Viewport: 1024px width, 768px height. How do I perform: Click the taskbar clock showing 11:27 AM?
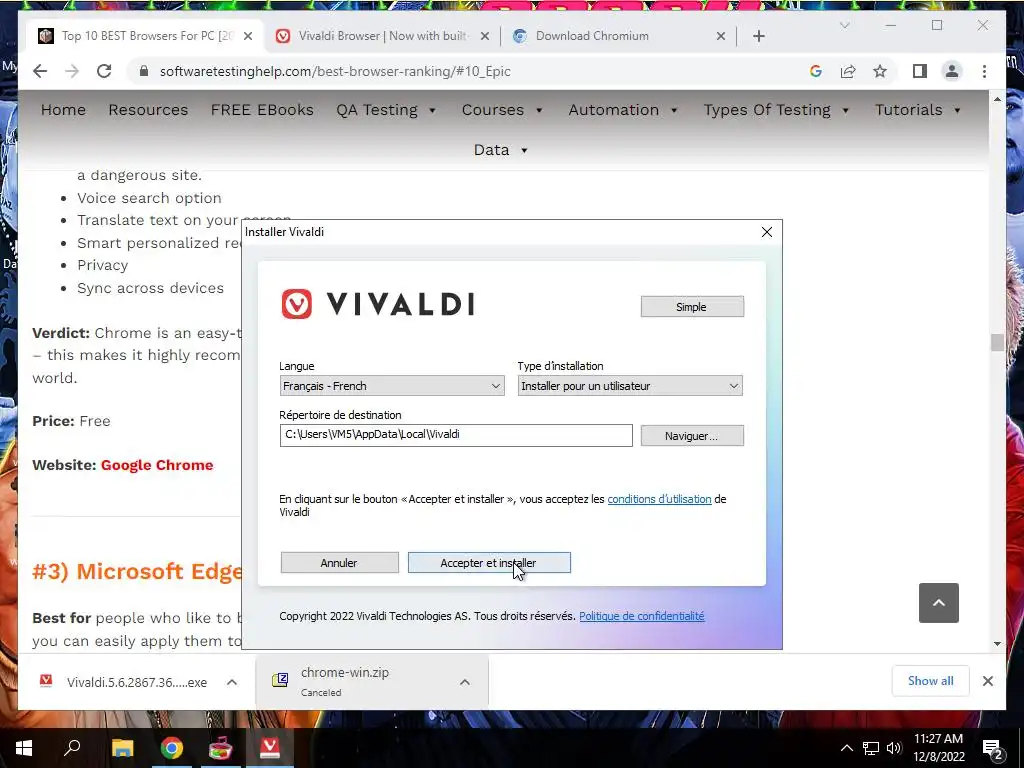click(x=938, y=748)
